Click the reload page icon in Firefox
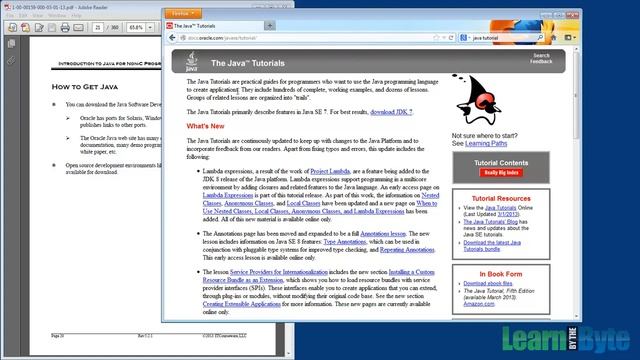 click(x=451, y=38)
